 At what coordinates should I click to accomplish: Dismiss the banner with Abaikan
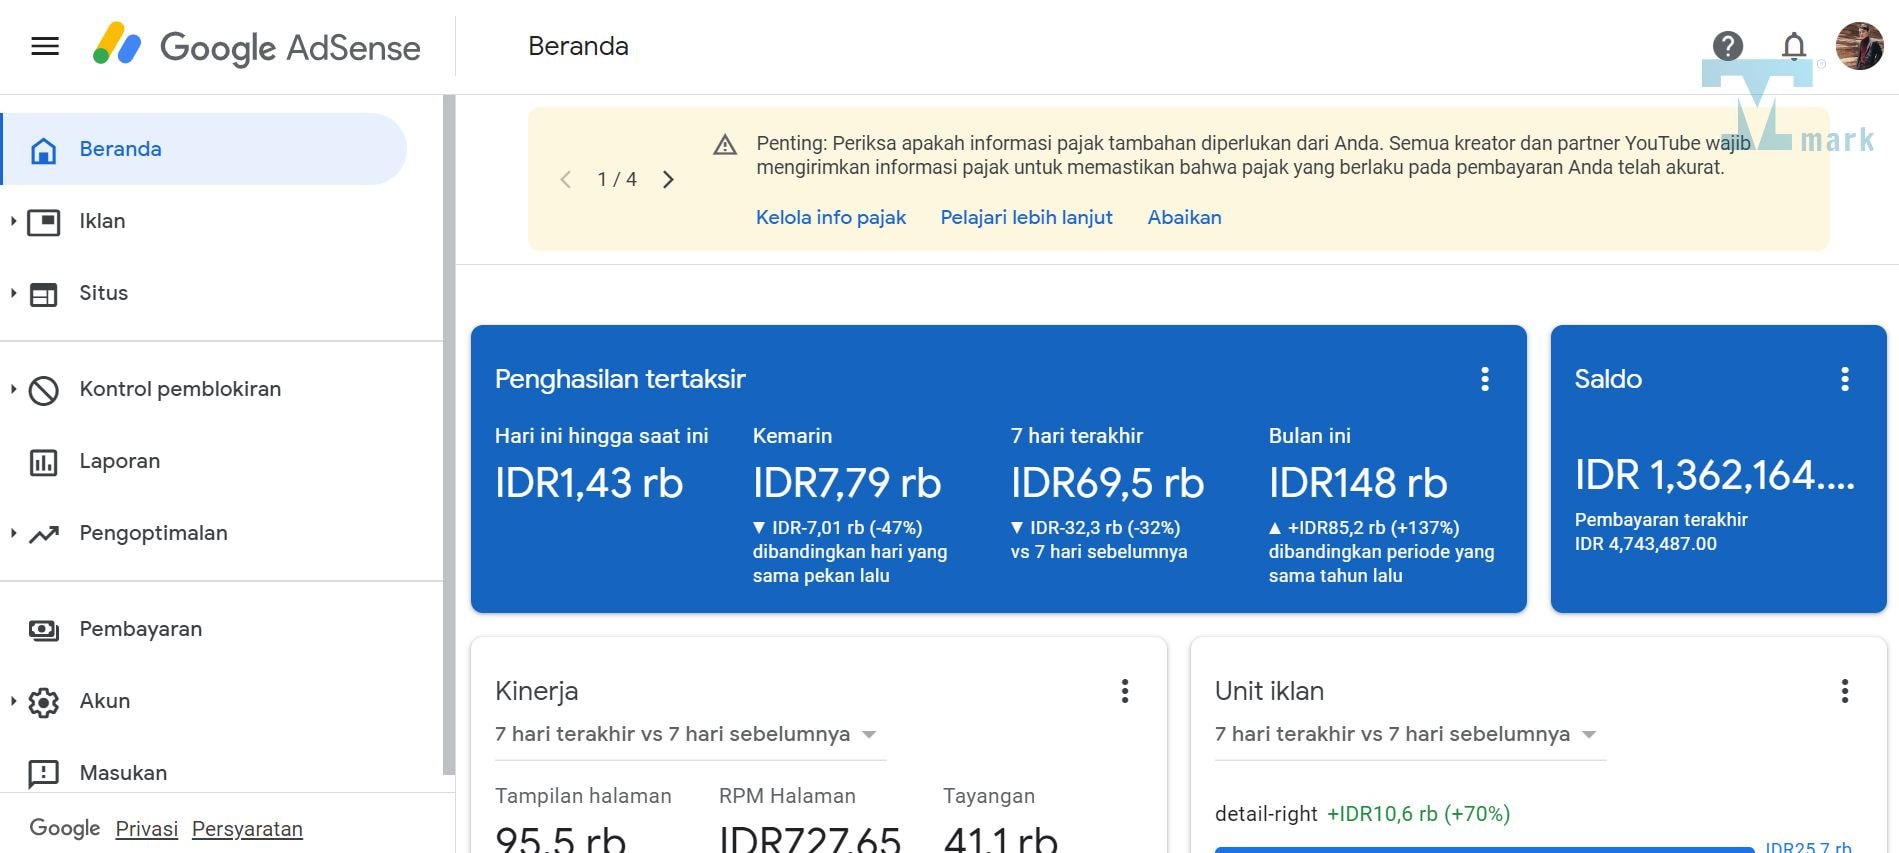pos(1184,217)
